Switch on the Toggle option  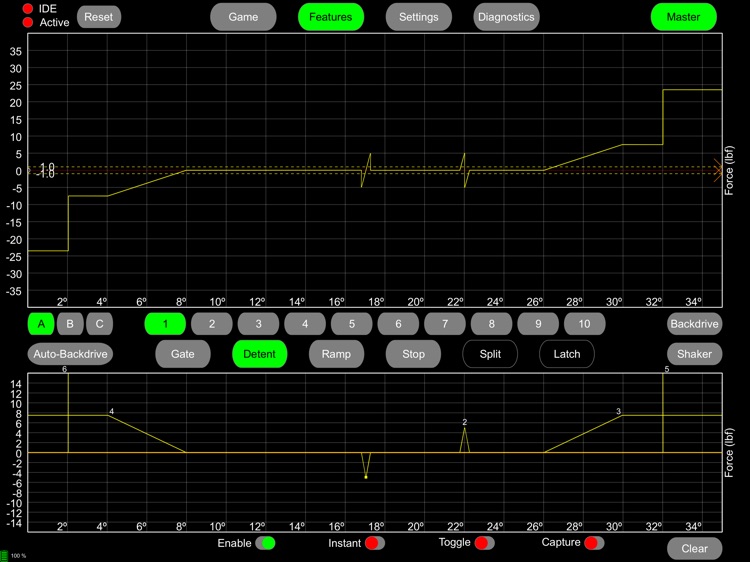485,543
